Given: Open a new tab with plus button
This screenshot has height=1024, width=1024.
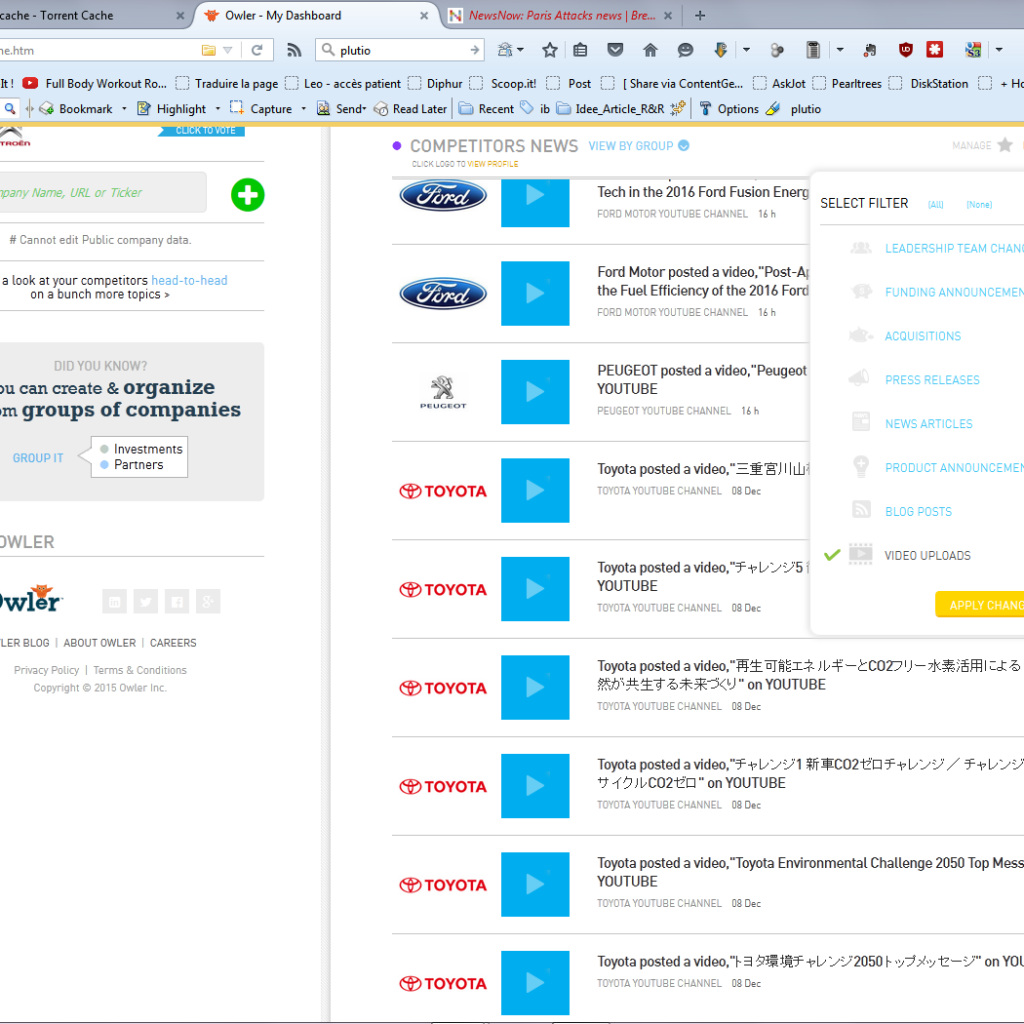Looking at the screenshot, I should (700, 15).
